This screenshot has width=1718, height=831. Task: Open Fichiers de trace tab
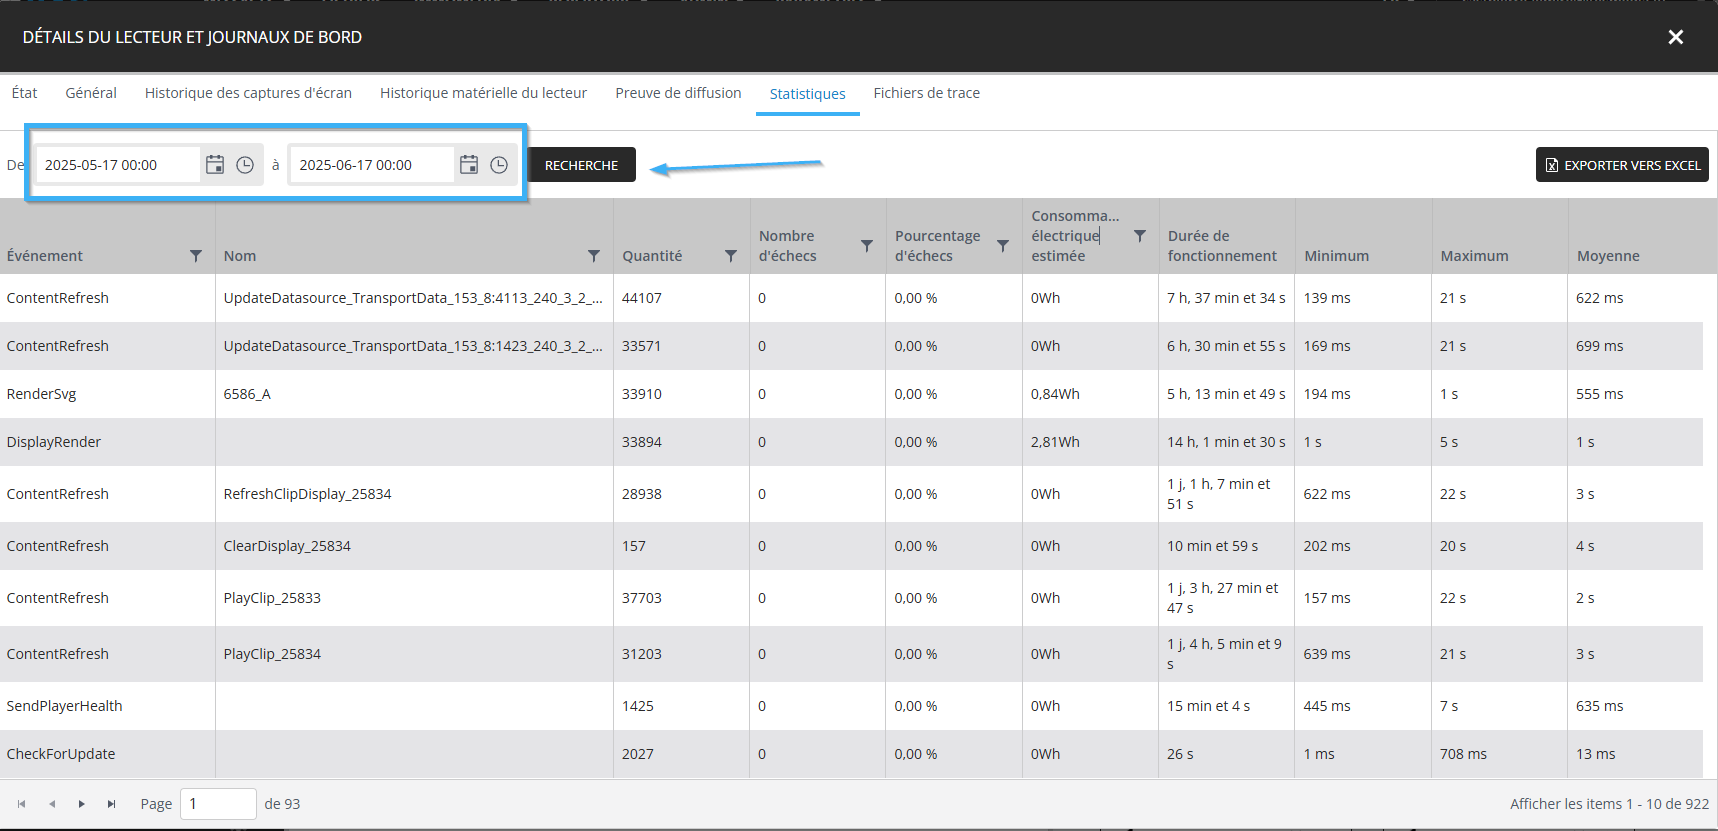click(927, 93)
